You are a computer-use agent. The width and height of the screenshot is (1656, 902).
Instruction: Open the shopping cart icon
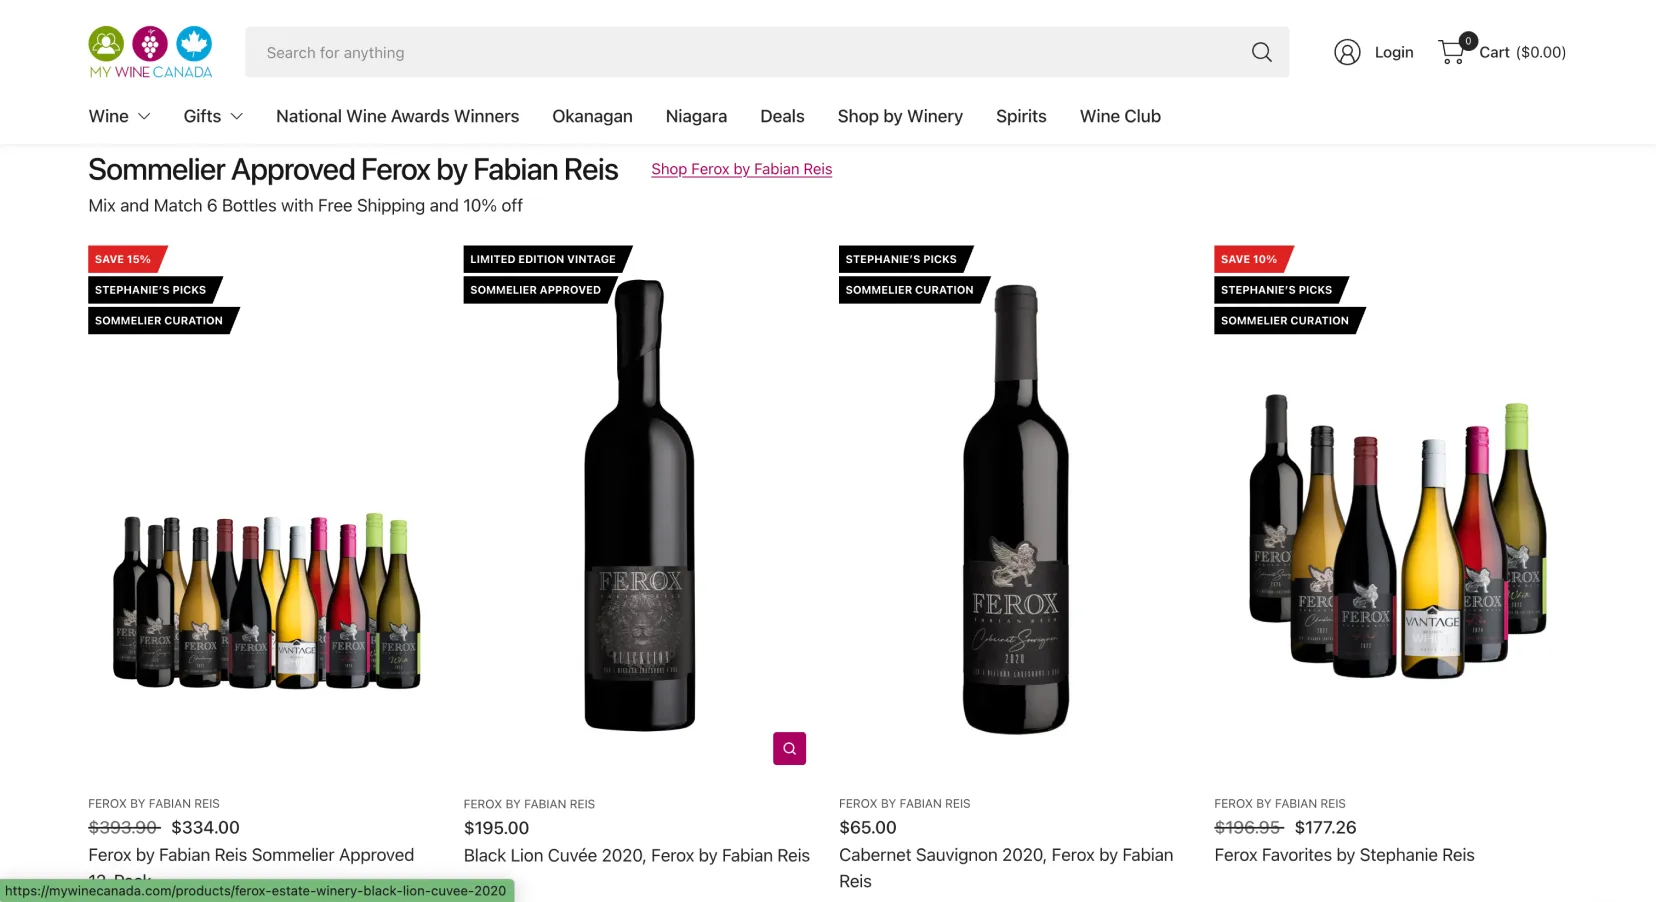(x=1452, y=52)
